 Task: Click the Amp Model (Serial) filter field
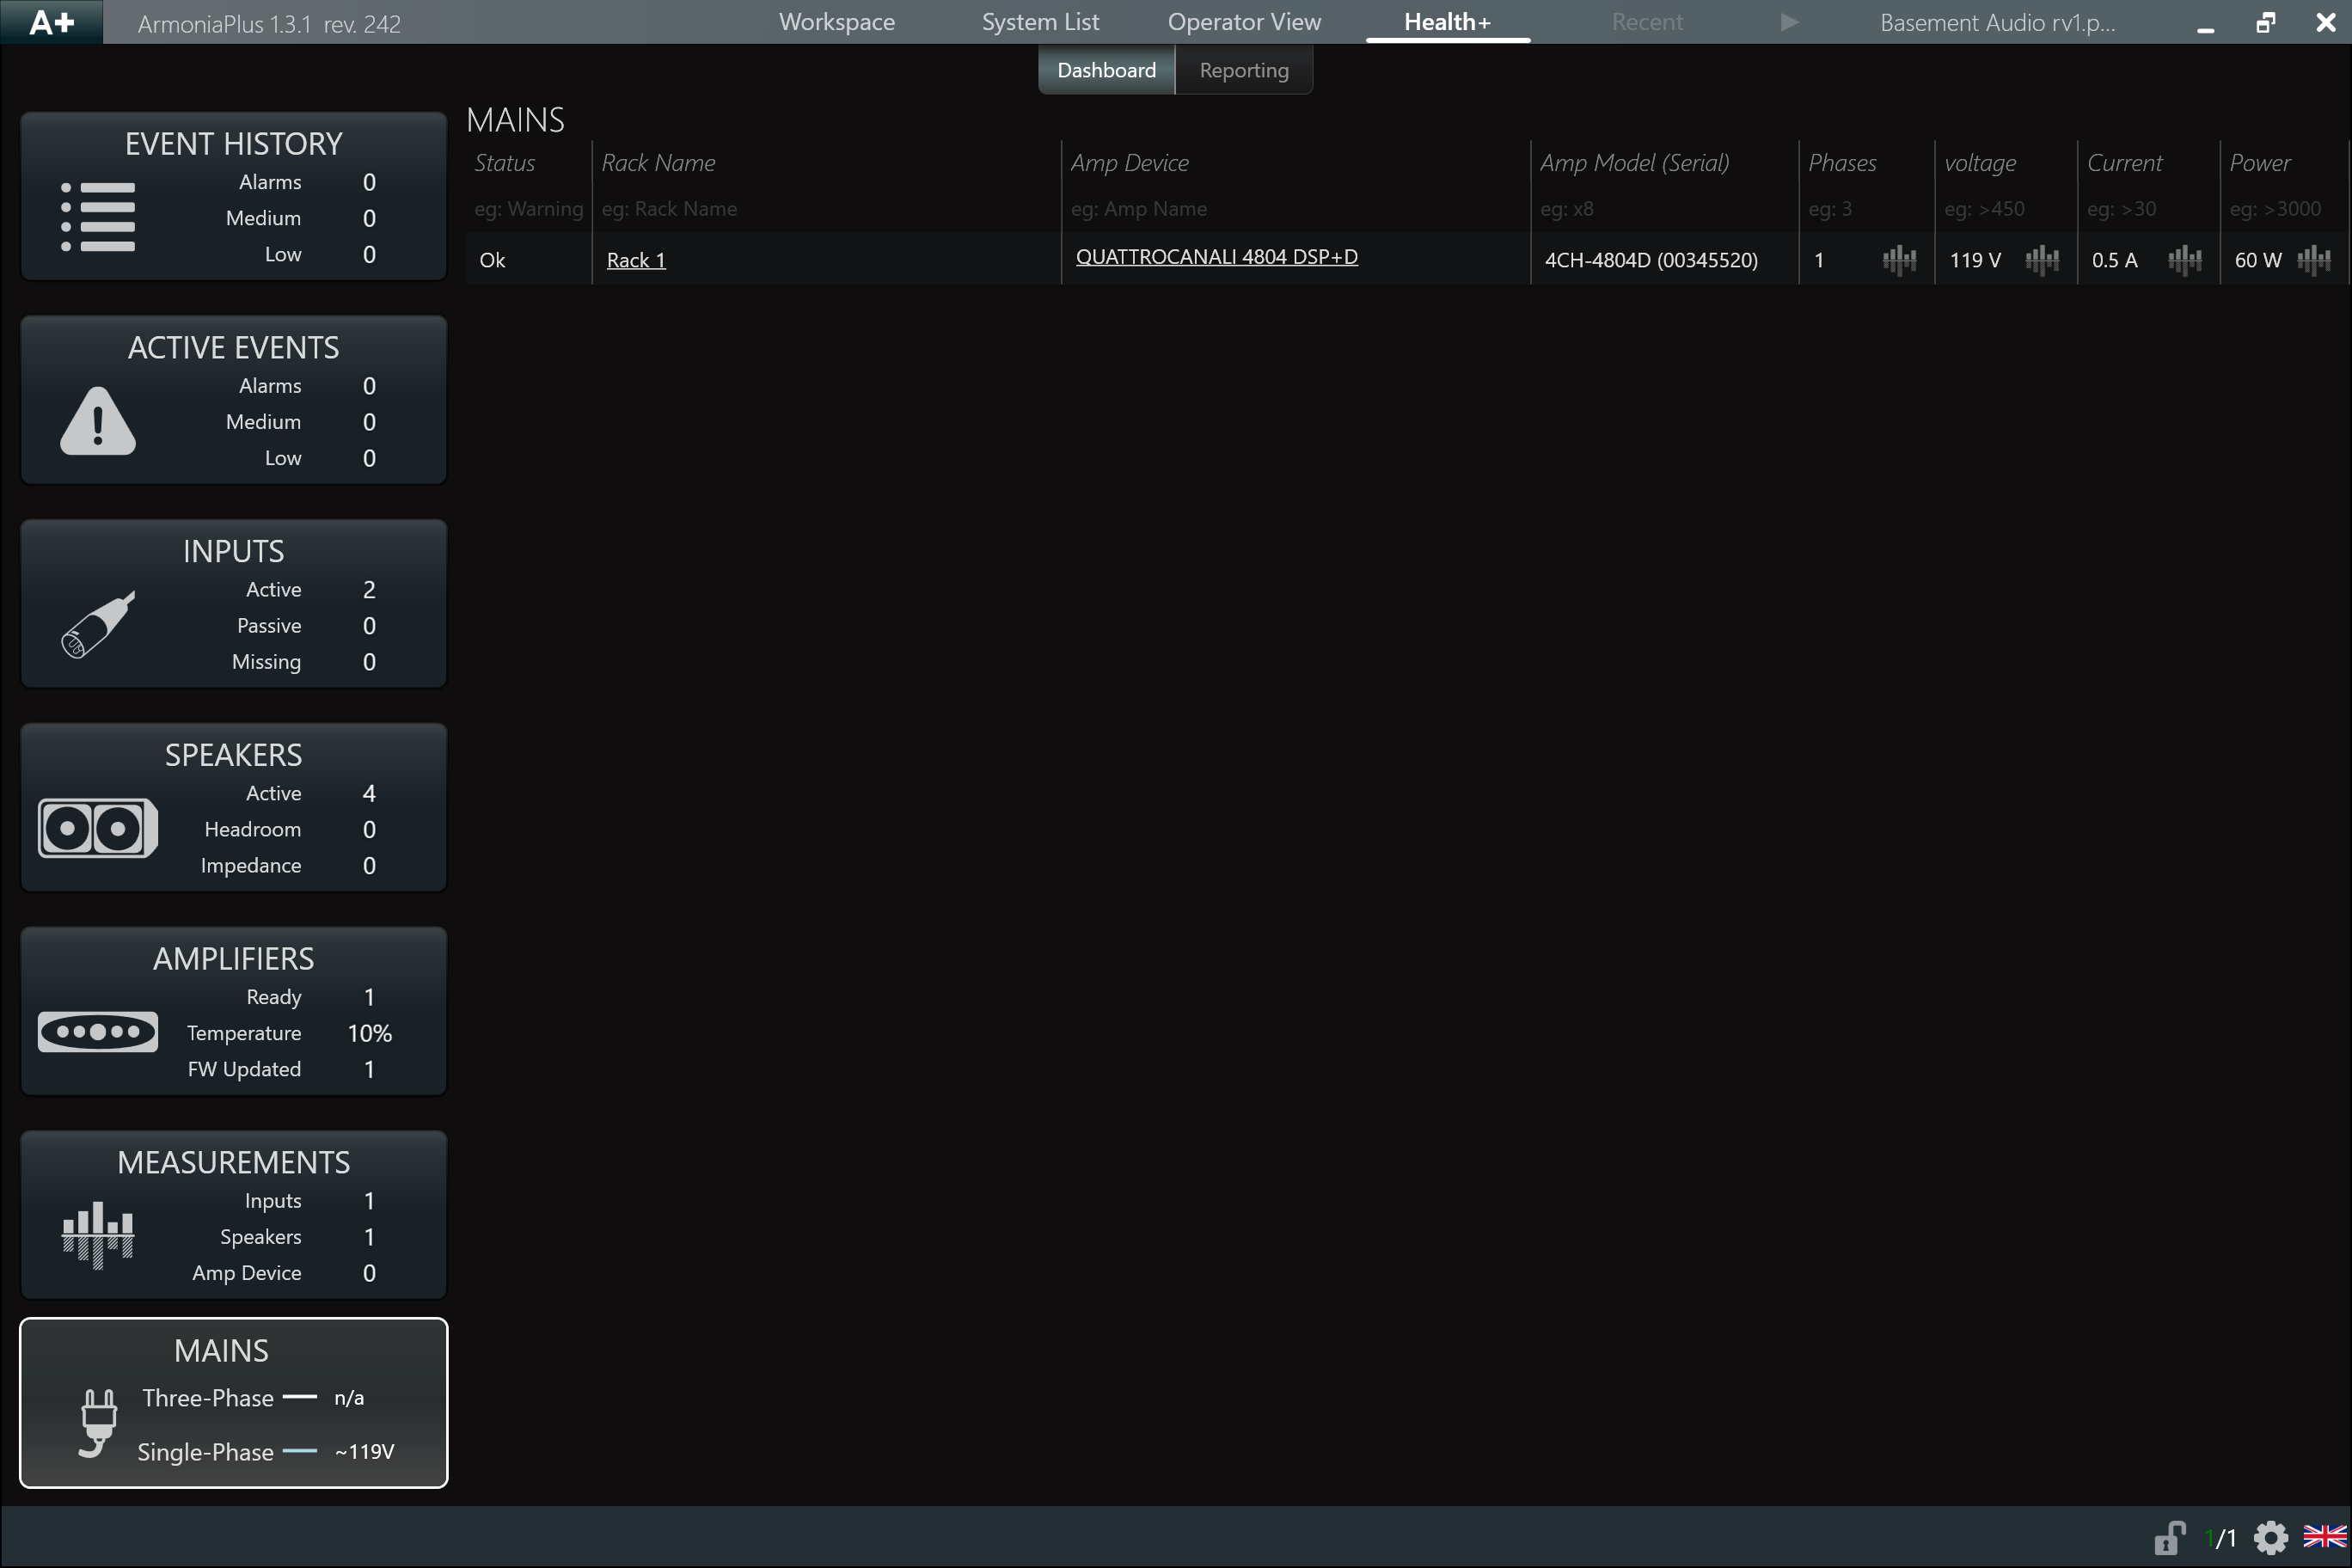click(1664, 209)
